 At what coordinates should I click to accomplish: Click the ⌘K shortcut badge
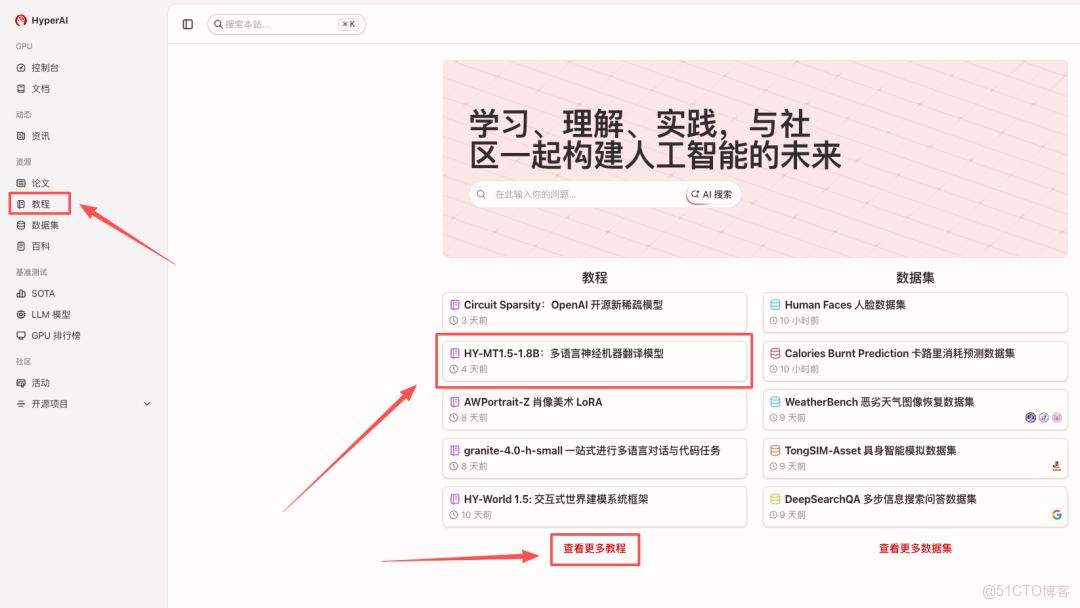click(x=349, y=24)
